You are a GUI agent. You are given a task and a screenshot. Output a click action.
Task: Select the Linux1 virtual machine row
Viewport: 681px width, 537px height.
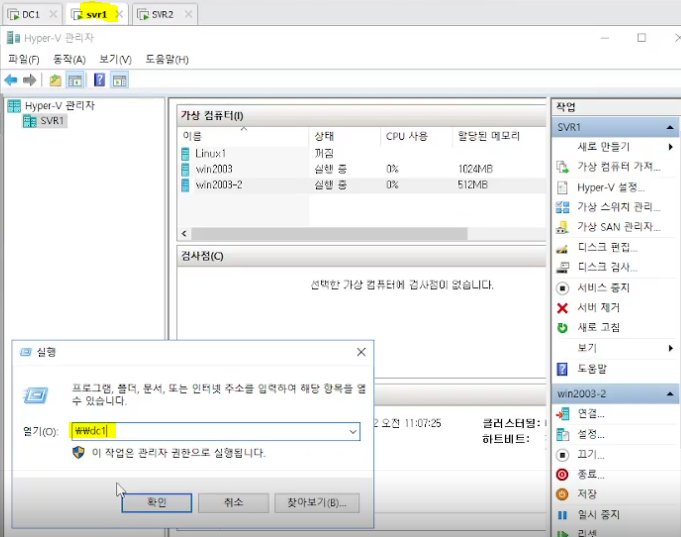pos(361,153)
